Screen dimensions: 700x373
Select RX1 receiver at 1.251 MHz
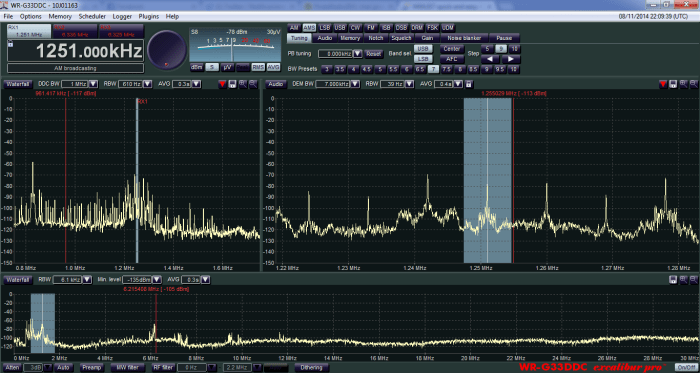[x=29, y=31]
